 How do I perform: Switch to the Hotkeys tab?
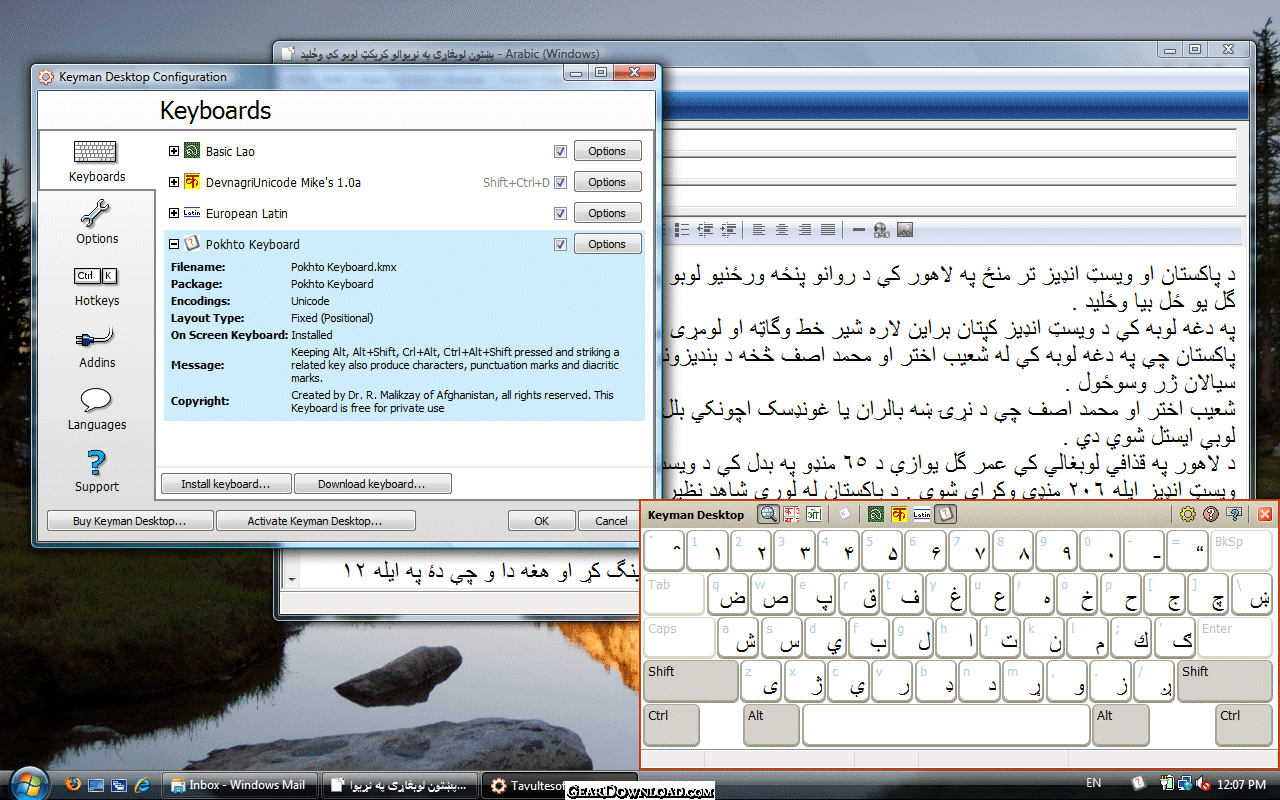(97, 285)
